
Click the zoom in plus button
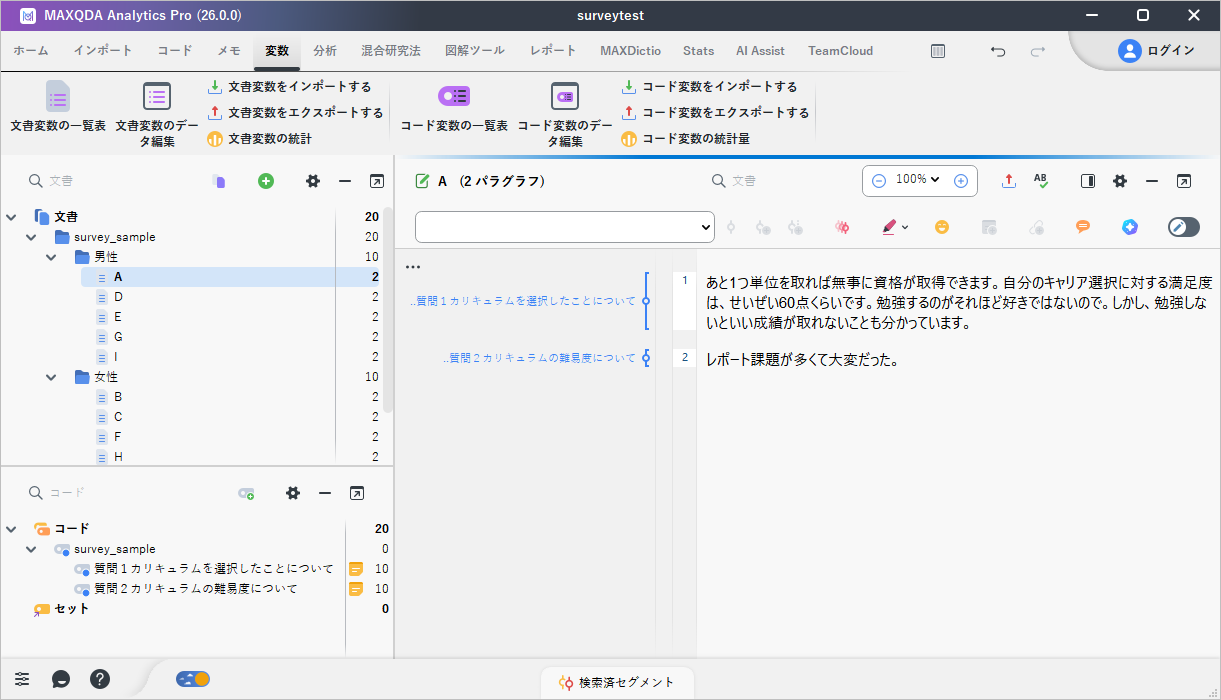[x=960, y=181]
